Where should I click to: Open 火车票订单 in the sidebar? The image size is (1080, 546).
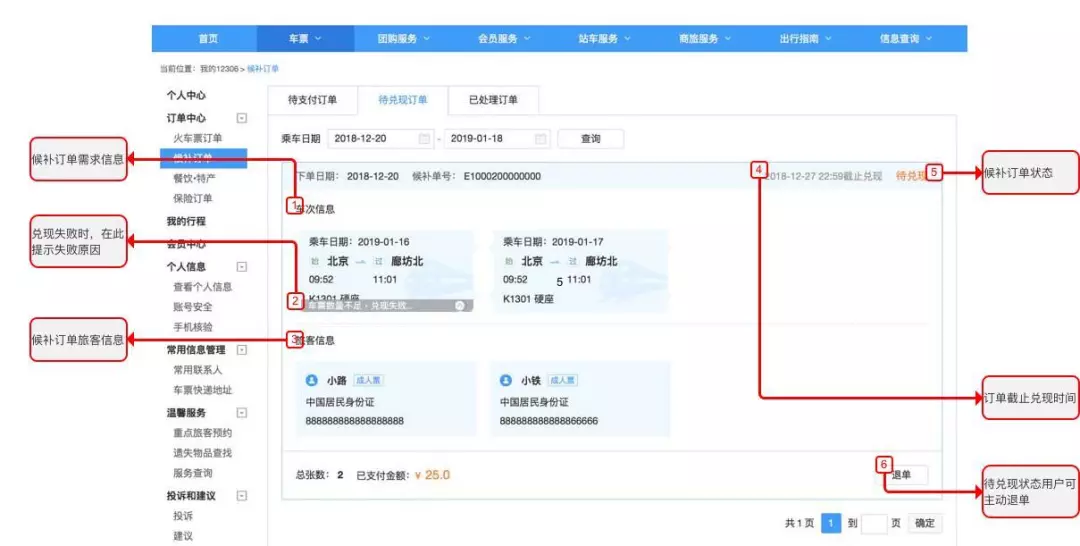point(197,138)
